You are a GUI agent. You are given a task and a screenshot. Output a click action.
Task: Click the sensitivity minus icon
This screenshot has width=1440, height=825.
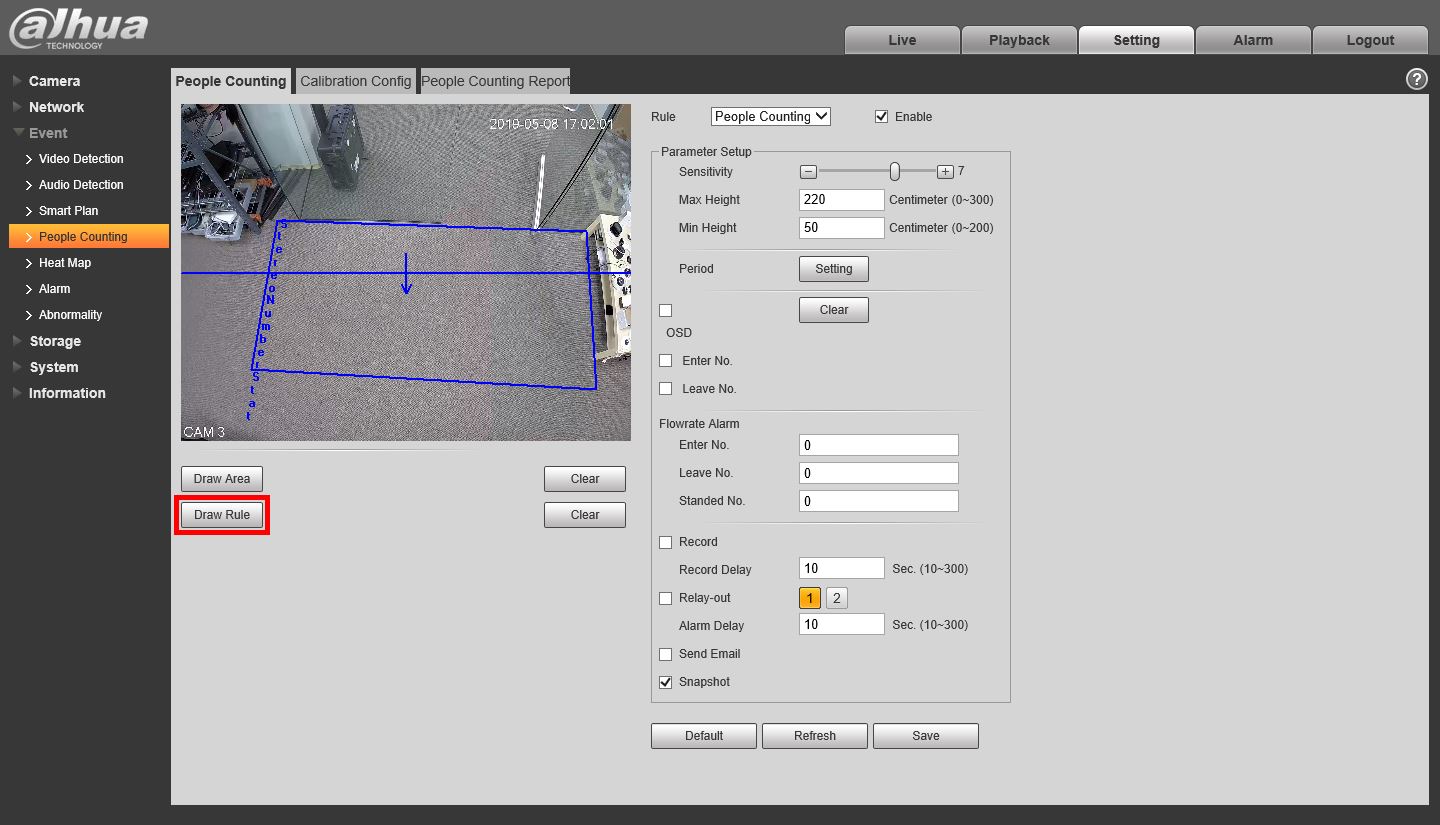(809, 172)
